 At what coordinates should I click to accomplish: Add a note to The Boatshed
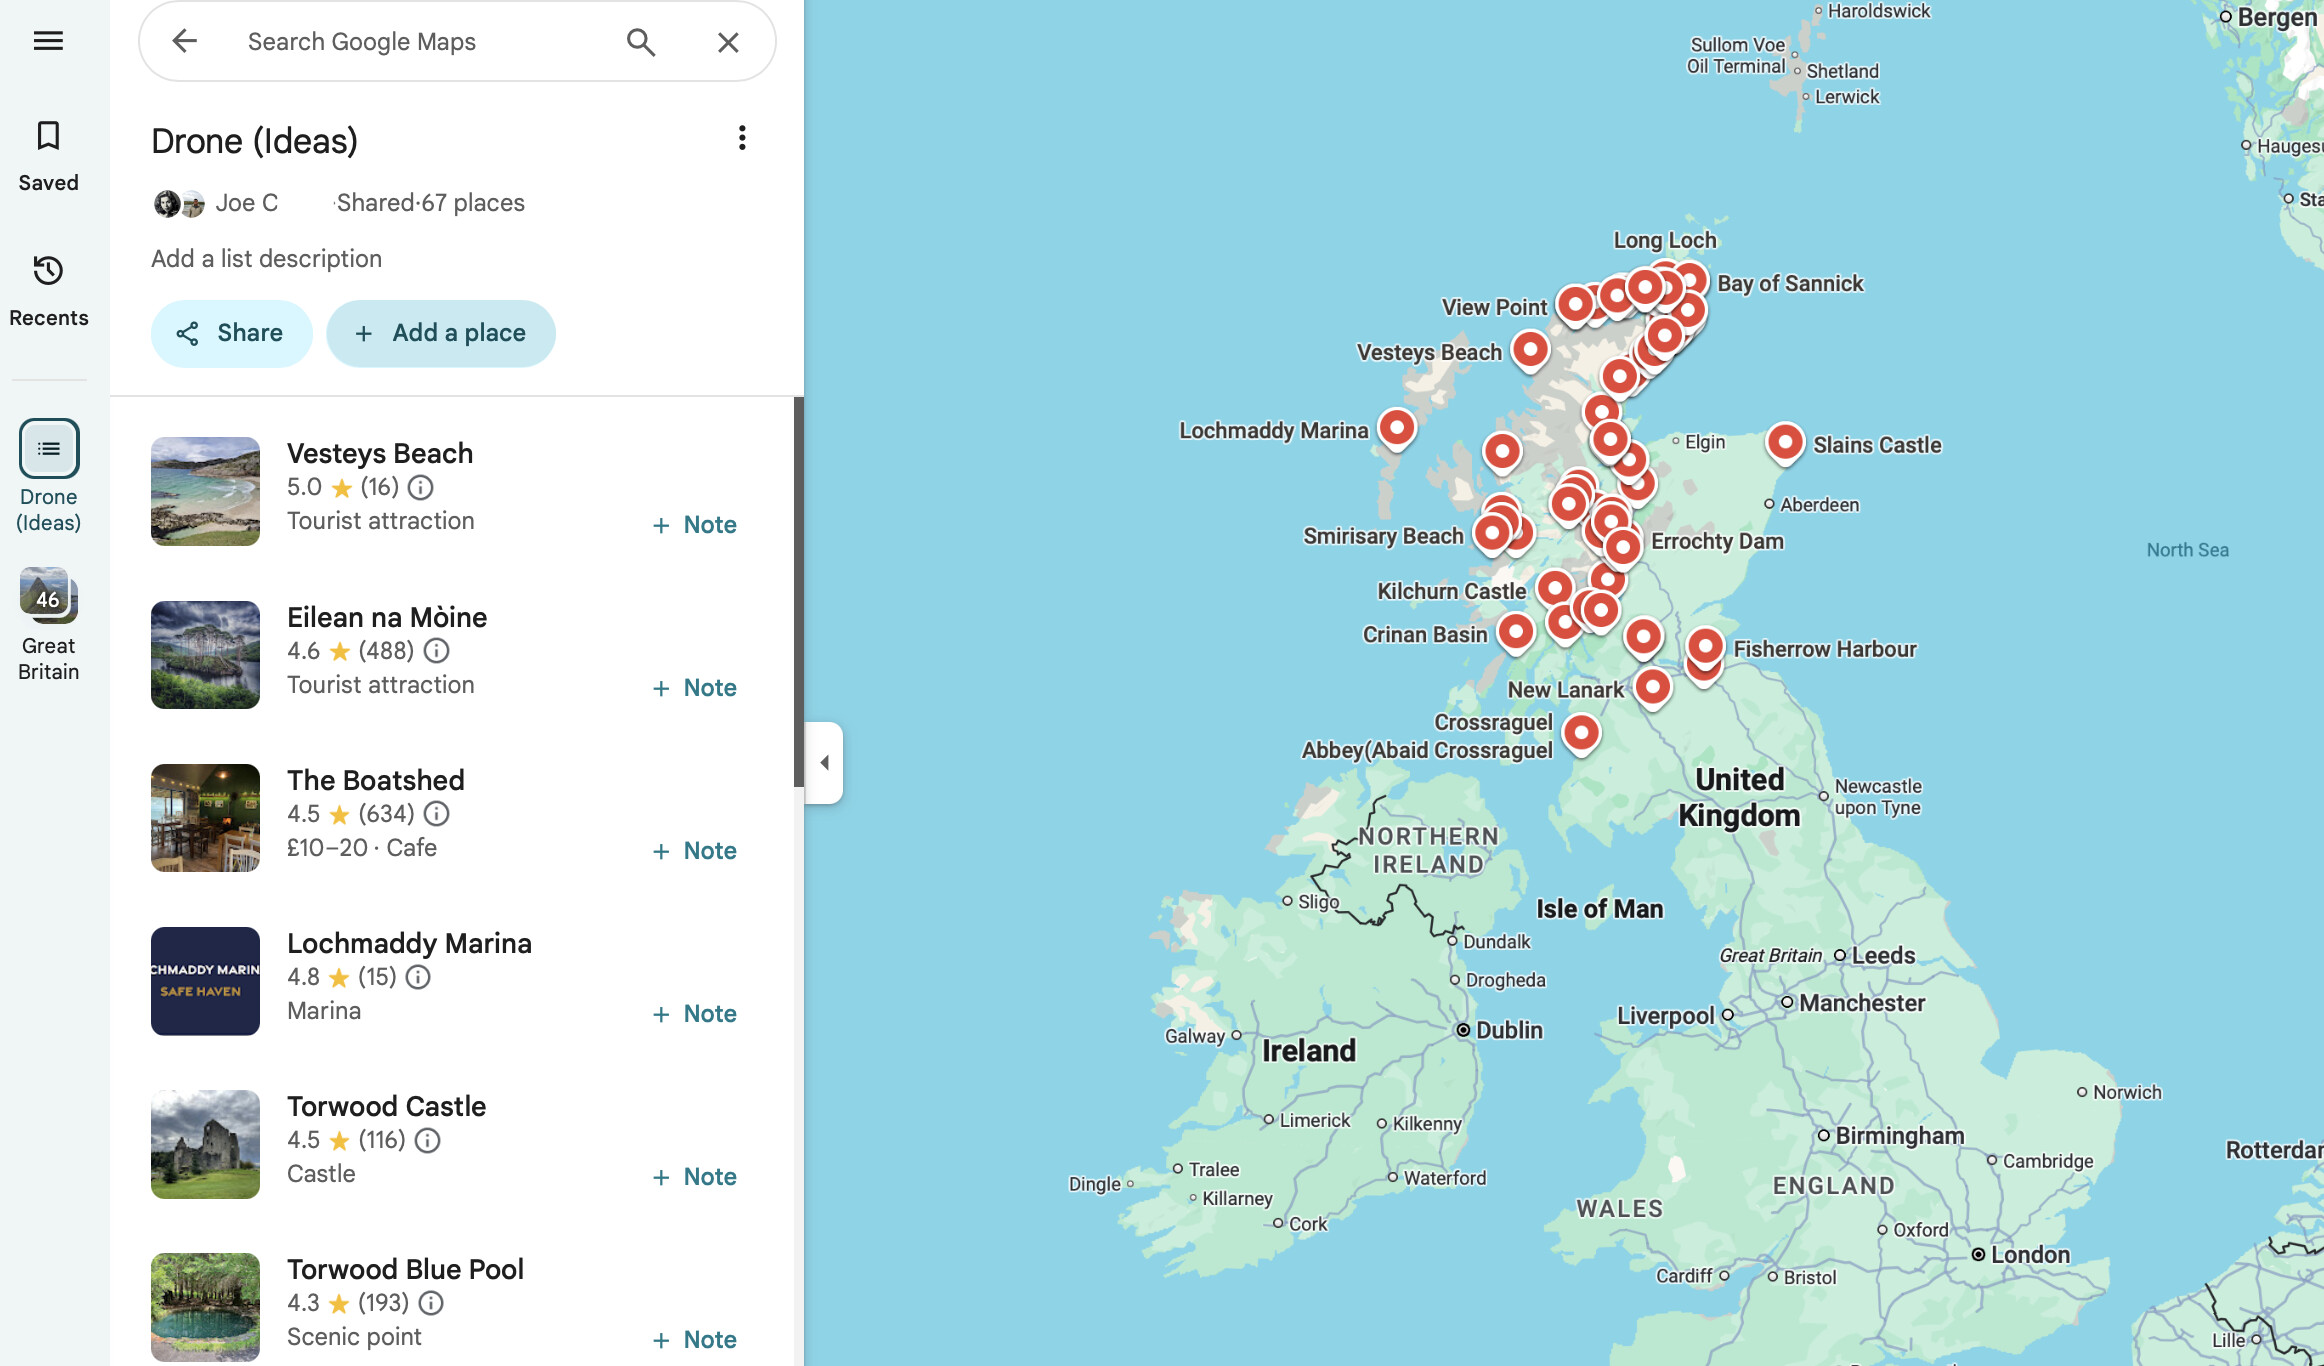pyautogui.click(x=695, y=851)
